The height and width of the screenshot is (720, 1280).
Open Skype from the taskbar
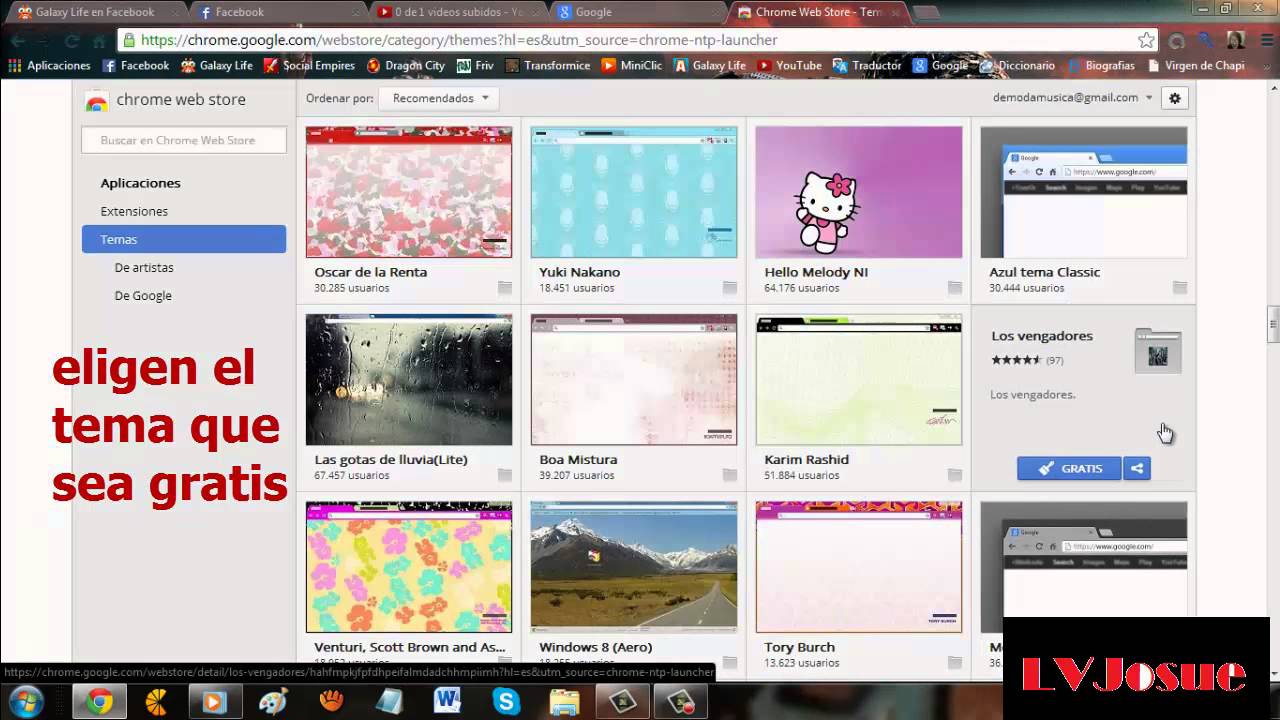click(x=506, y=702)
